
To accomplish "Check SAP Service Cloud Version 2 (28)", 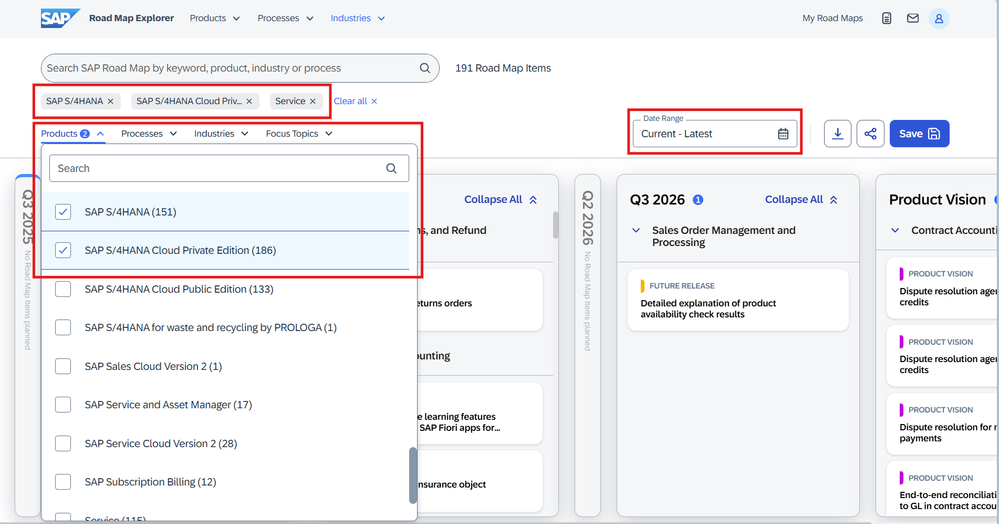I will coord(63,444).
